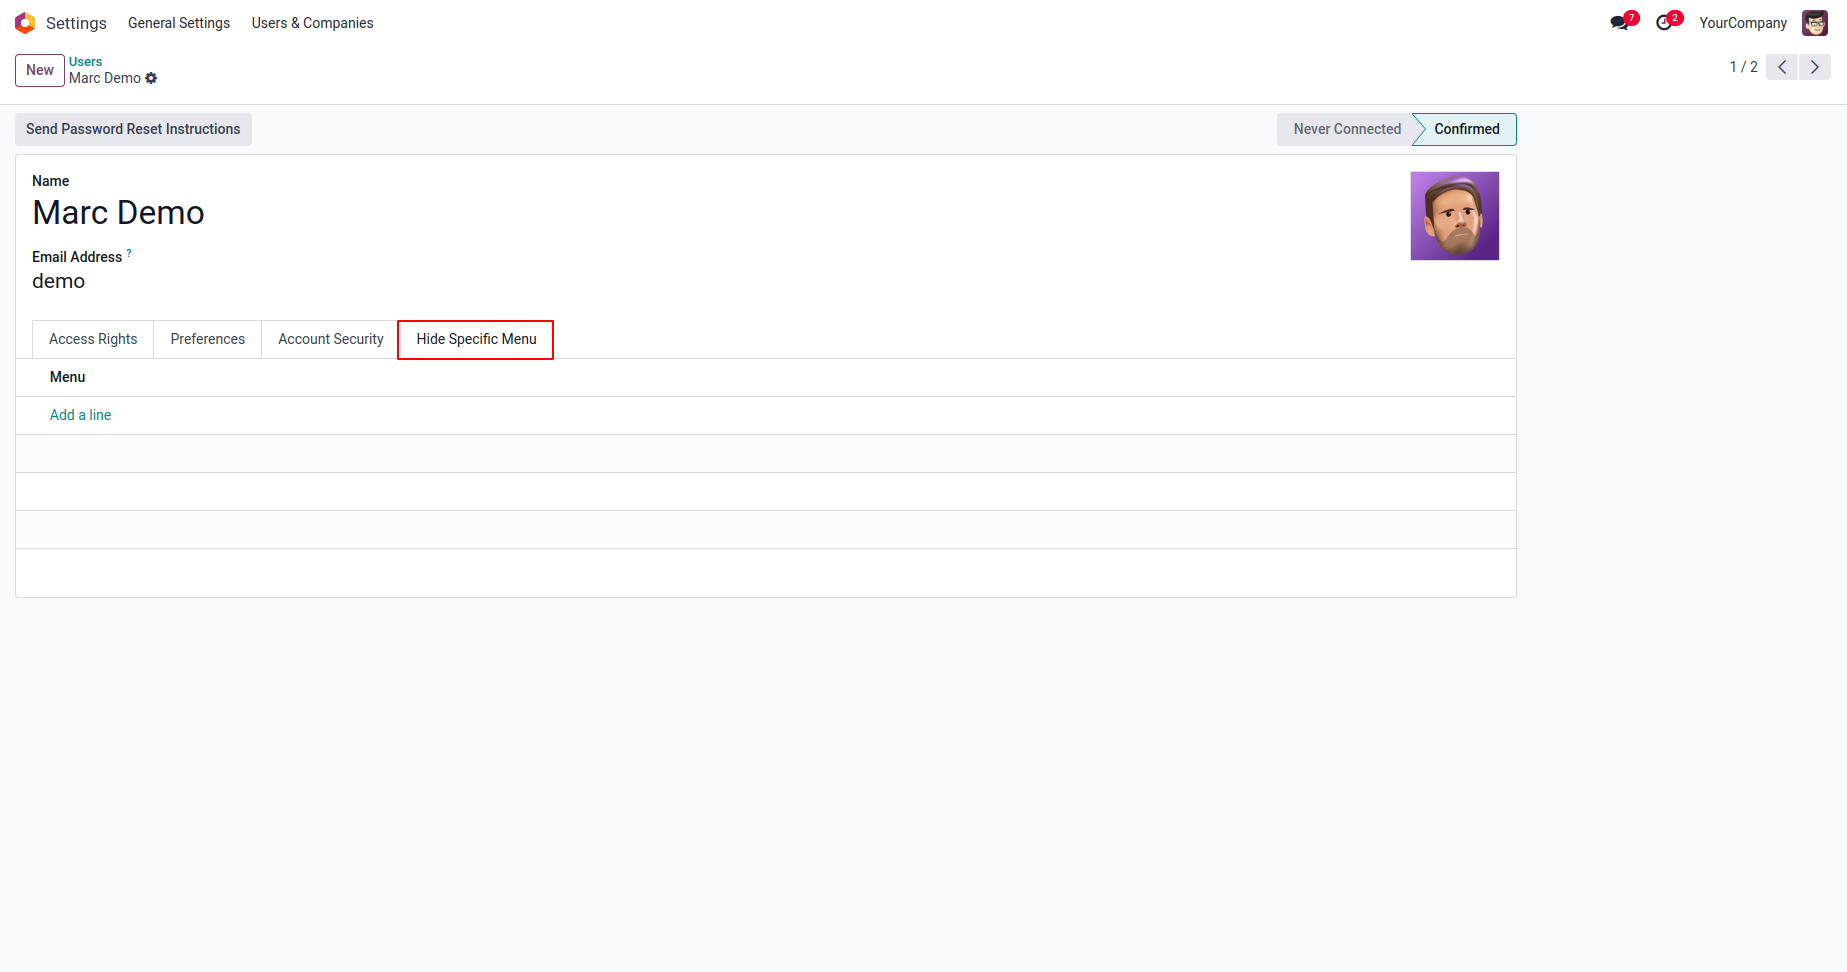Click Send Password Reset Instructions

[133, 129]
